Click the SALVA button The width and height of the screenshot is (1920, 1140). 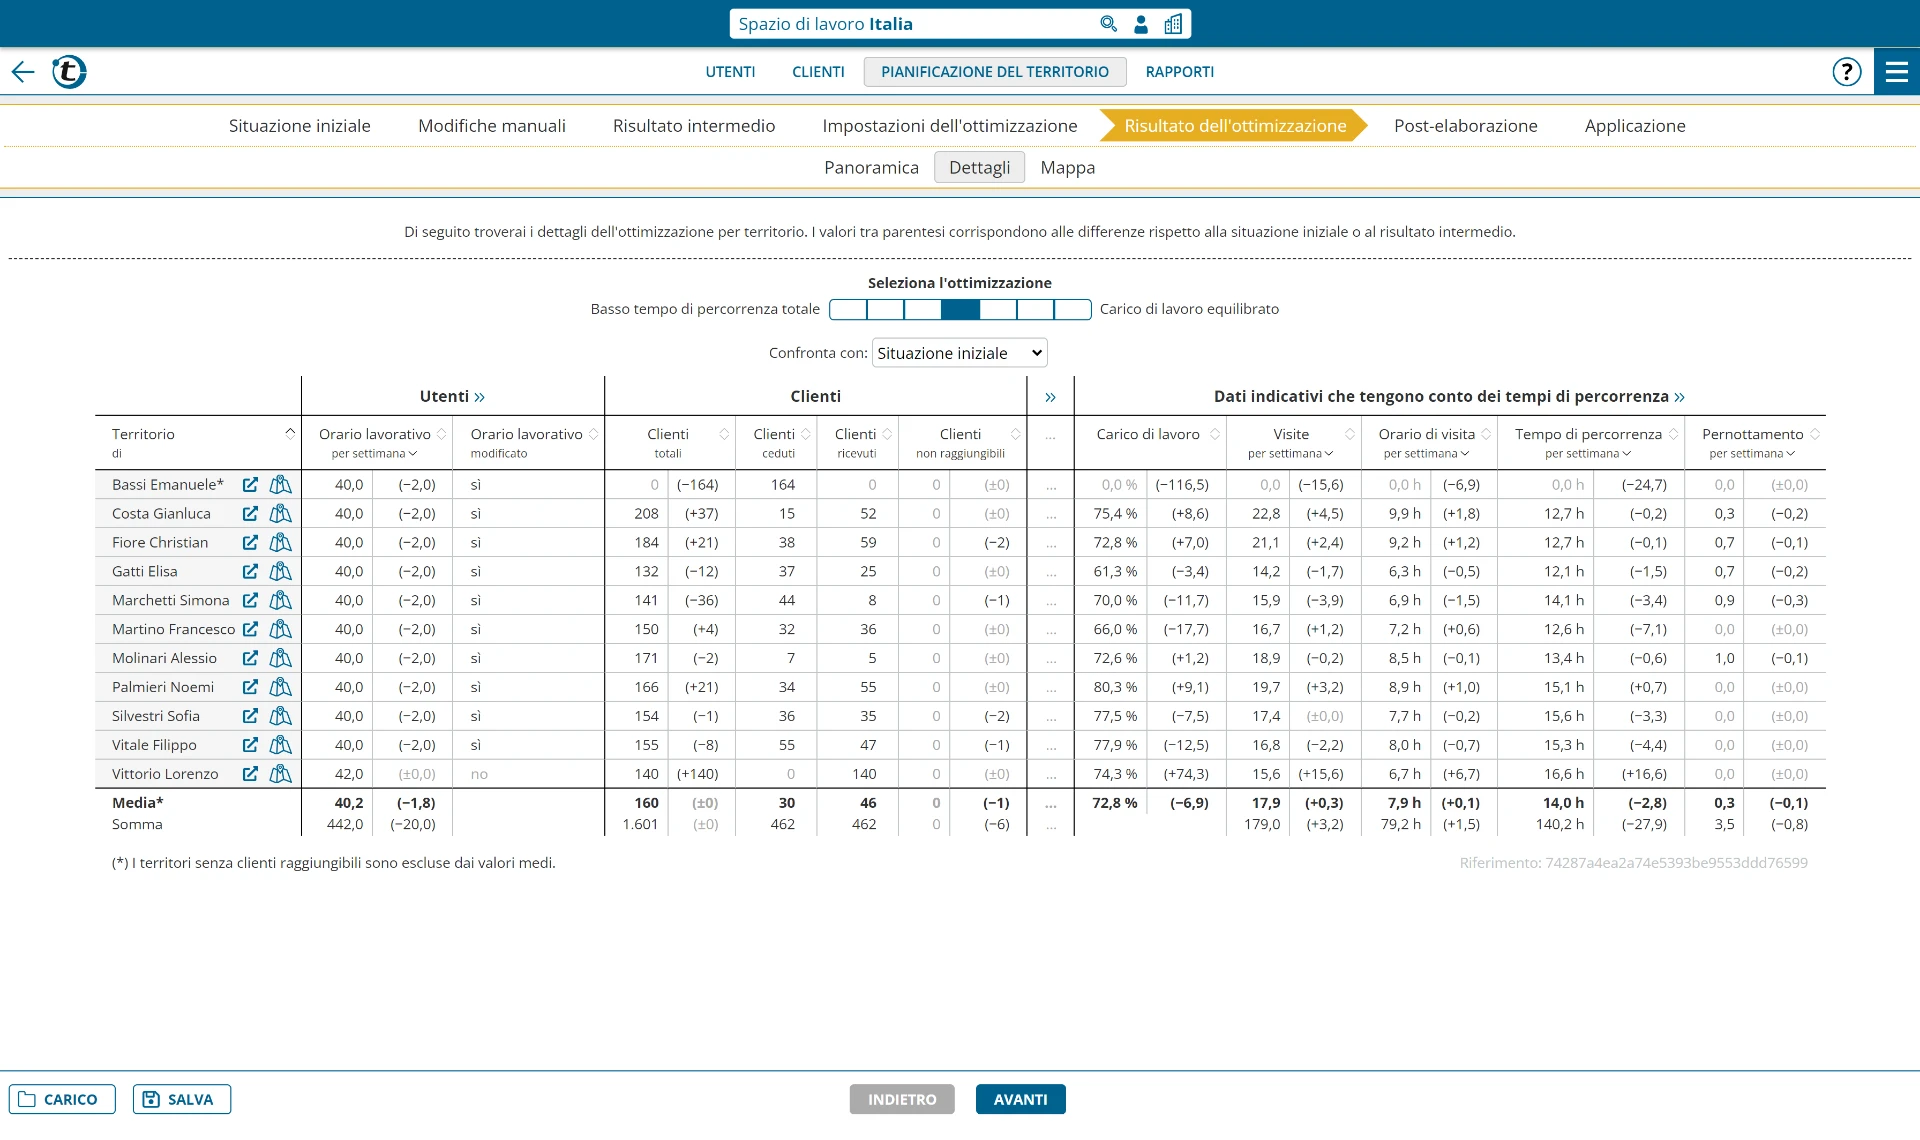[x=181, y=1100]
